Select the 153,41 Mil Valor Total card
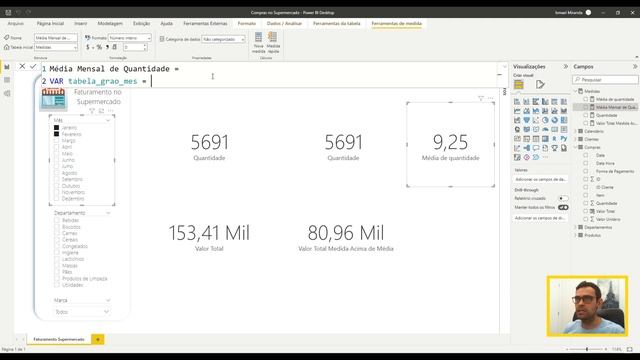Screen dimensions: 640x360 coord(209,237)
